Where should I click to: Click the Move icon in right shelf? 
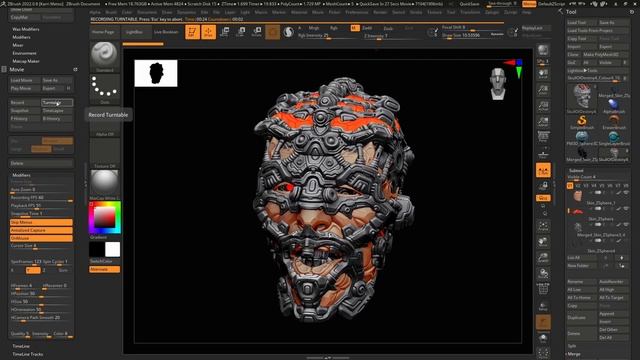pyautogui.click(x=543, y=242)
